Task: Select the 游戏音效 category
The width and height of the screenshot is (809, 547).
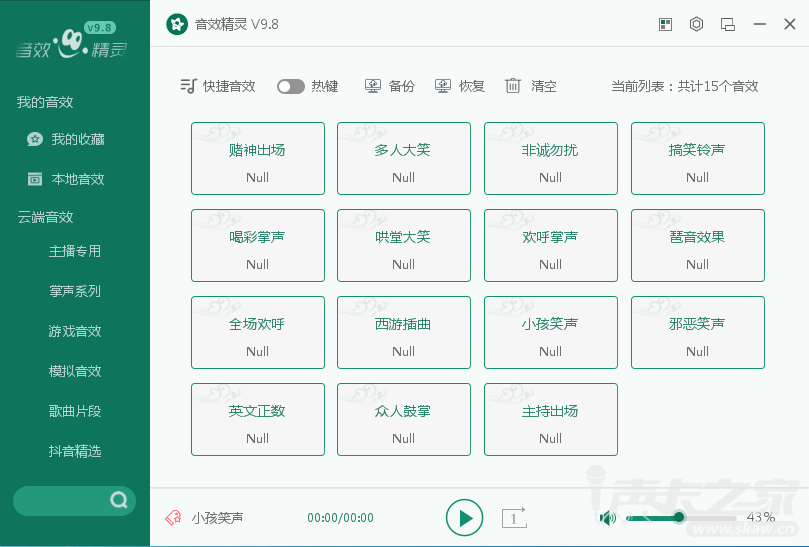Action: 75,331
